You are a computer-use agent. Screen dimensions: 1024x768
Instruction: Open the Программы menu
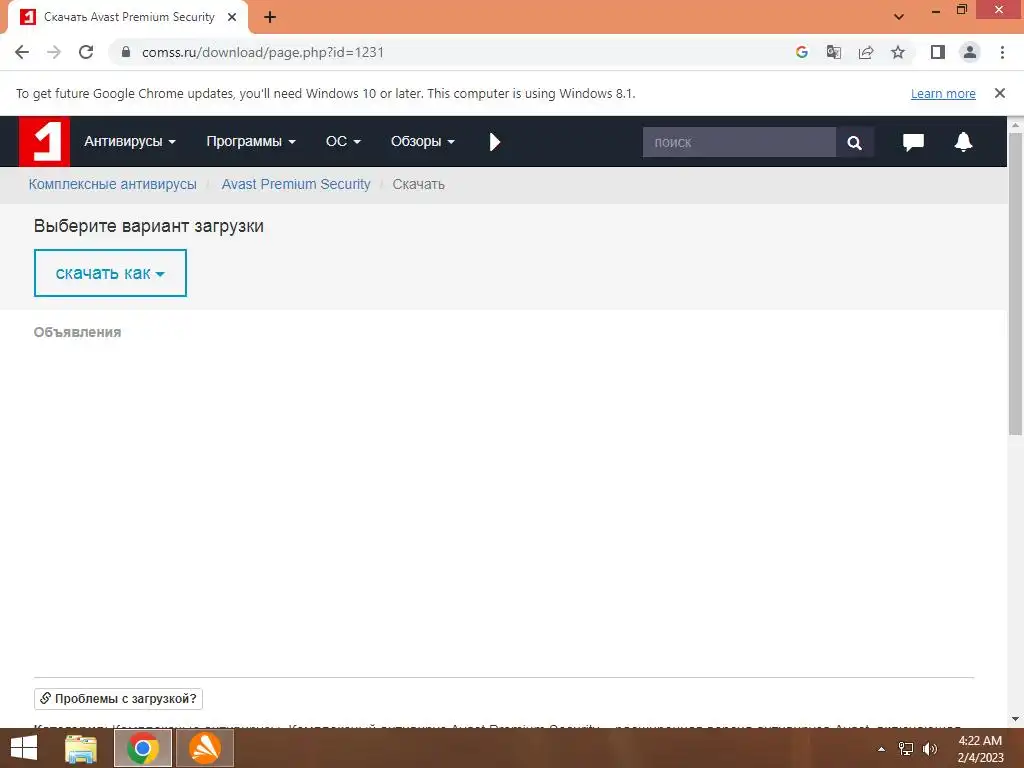[x=251, y=142]
